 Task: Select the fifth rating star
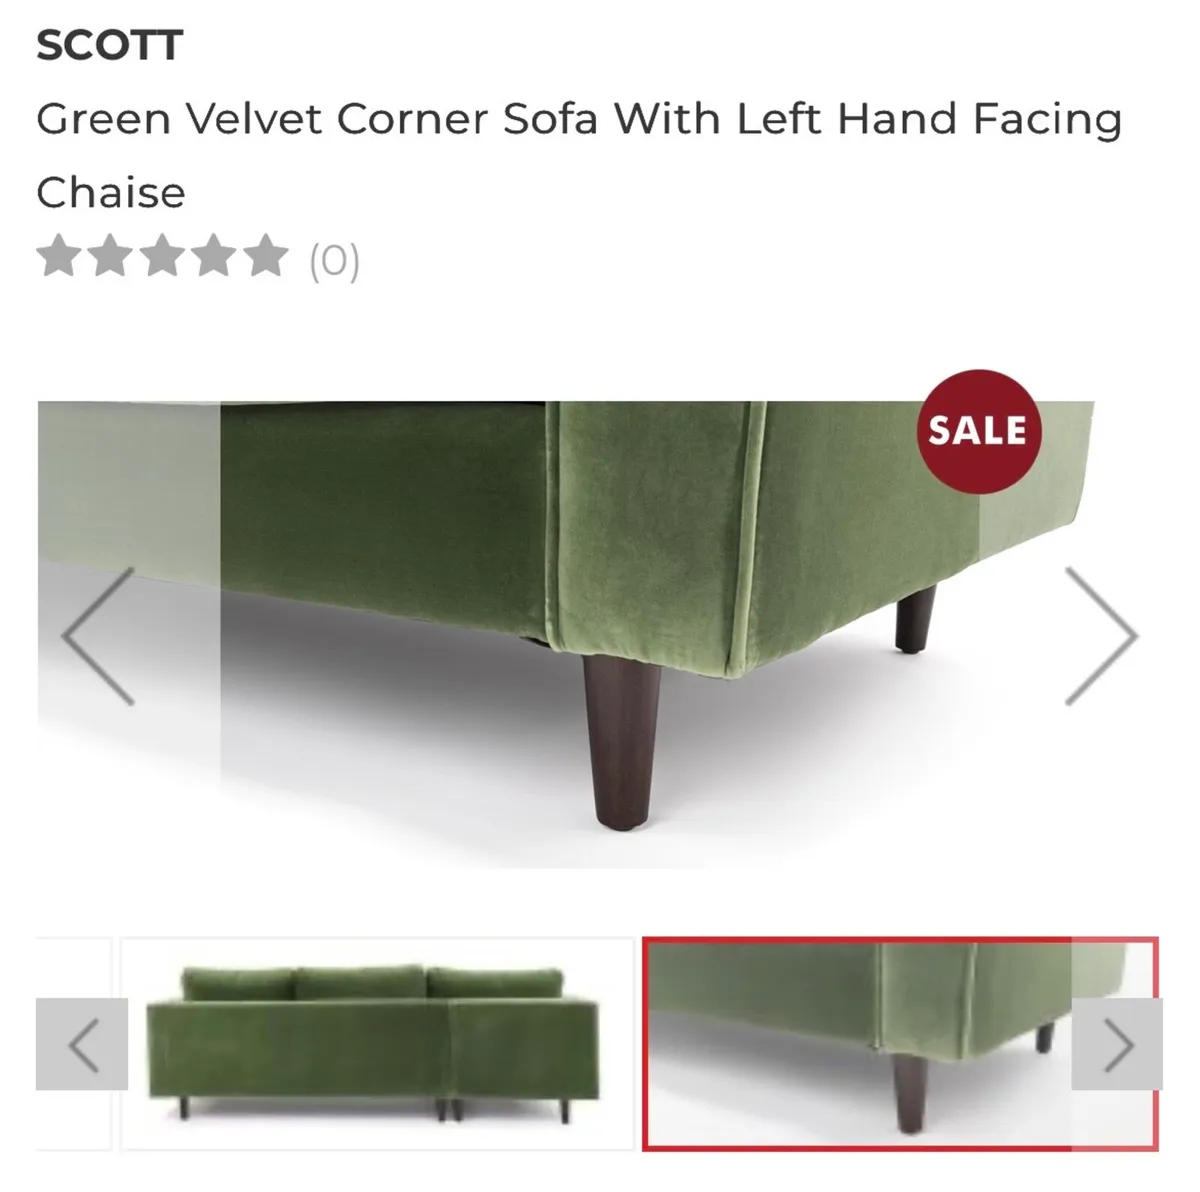pos(266,256)
